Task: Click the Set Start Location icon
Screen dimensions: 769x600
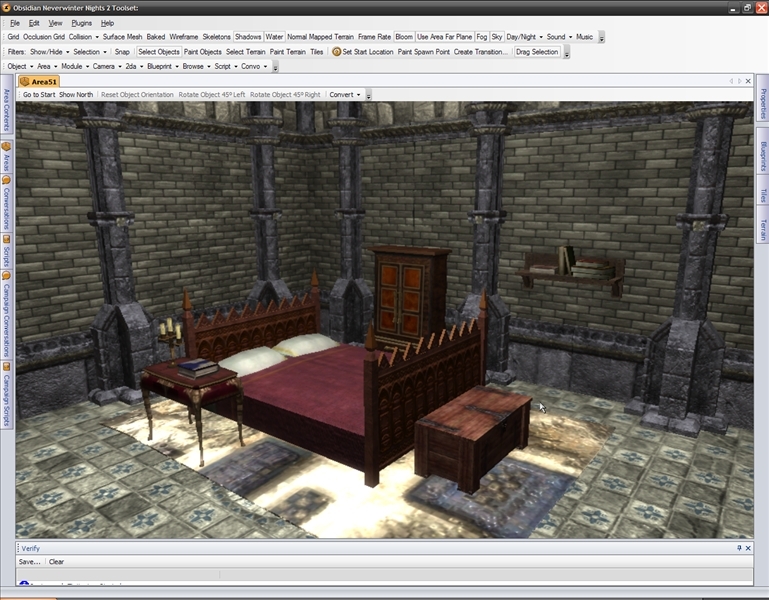Action: coord(337,52)
